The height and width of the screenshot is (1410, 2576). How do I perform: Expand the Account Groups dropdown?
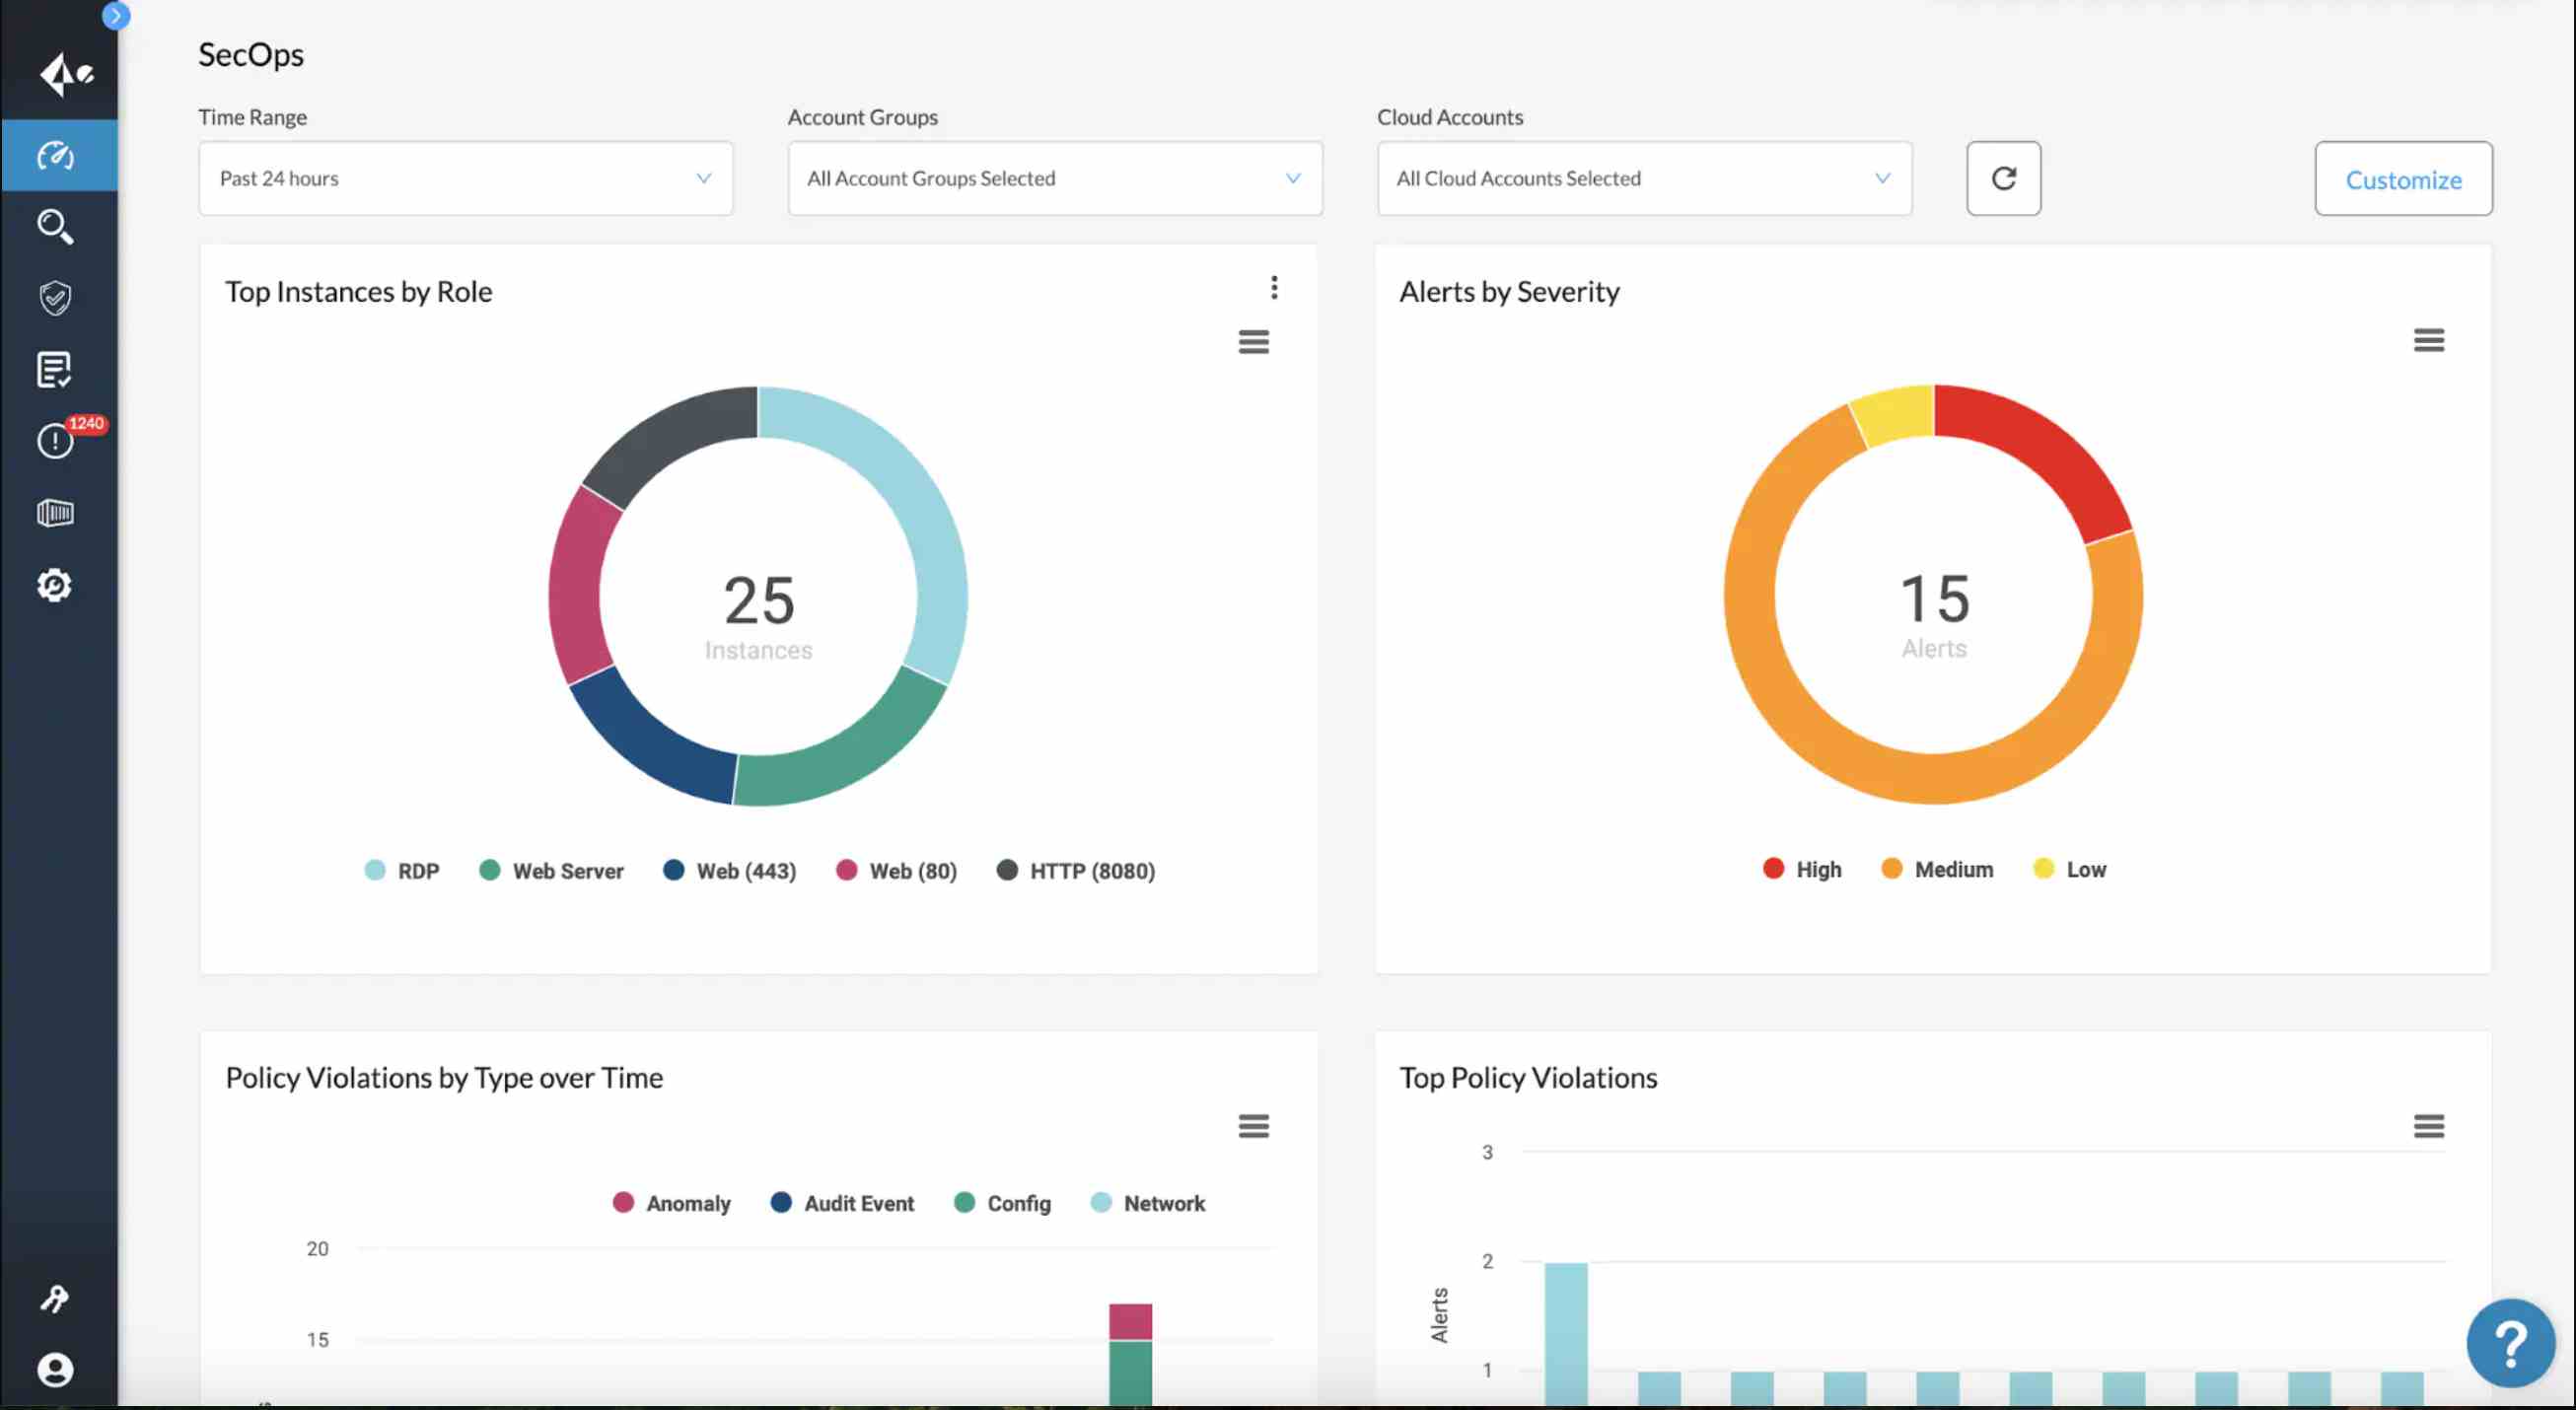point(1054,178)
